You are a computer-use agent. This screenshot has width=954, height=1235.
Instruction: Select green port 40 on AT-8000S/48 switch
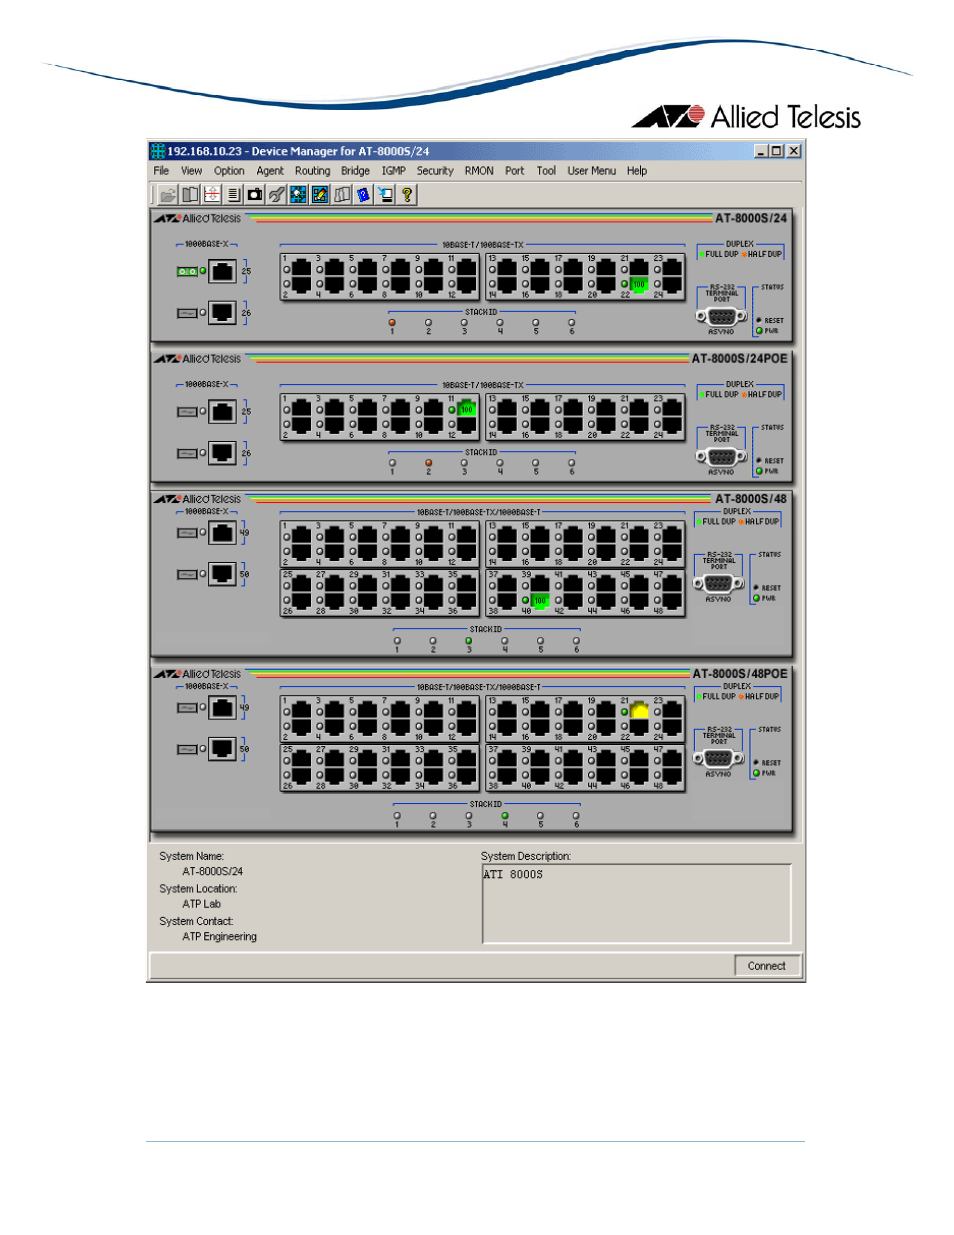click(539, 600)
